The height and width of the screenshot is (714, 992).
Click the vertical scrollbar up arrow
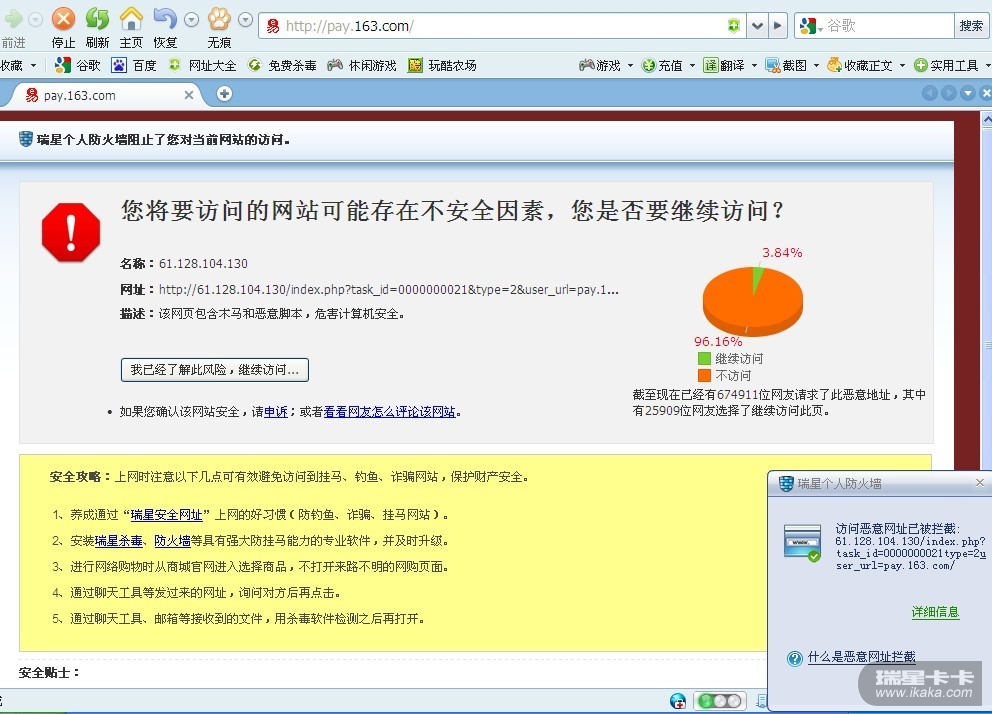pyautogui.click(x=986, y=118)
